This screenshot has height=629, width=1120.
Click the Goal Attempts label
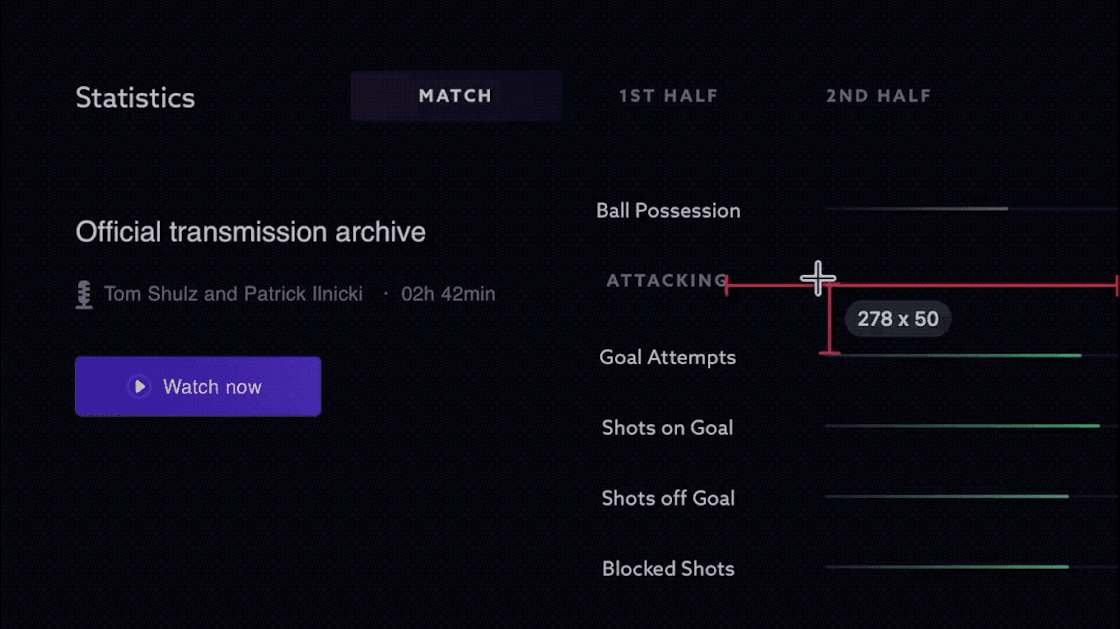pos(667,357)
